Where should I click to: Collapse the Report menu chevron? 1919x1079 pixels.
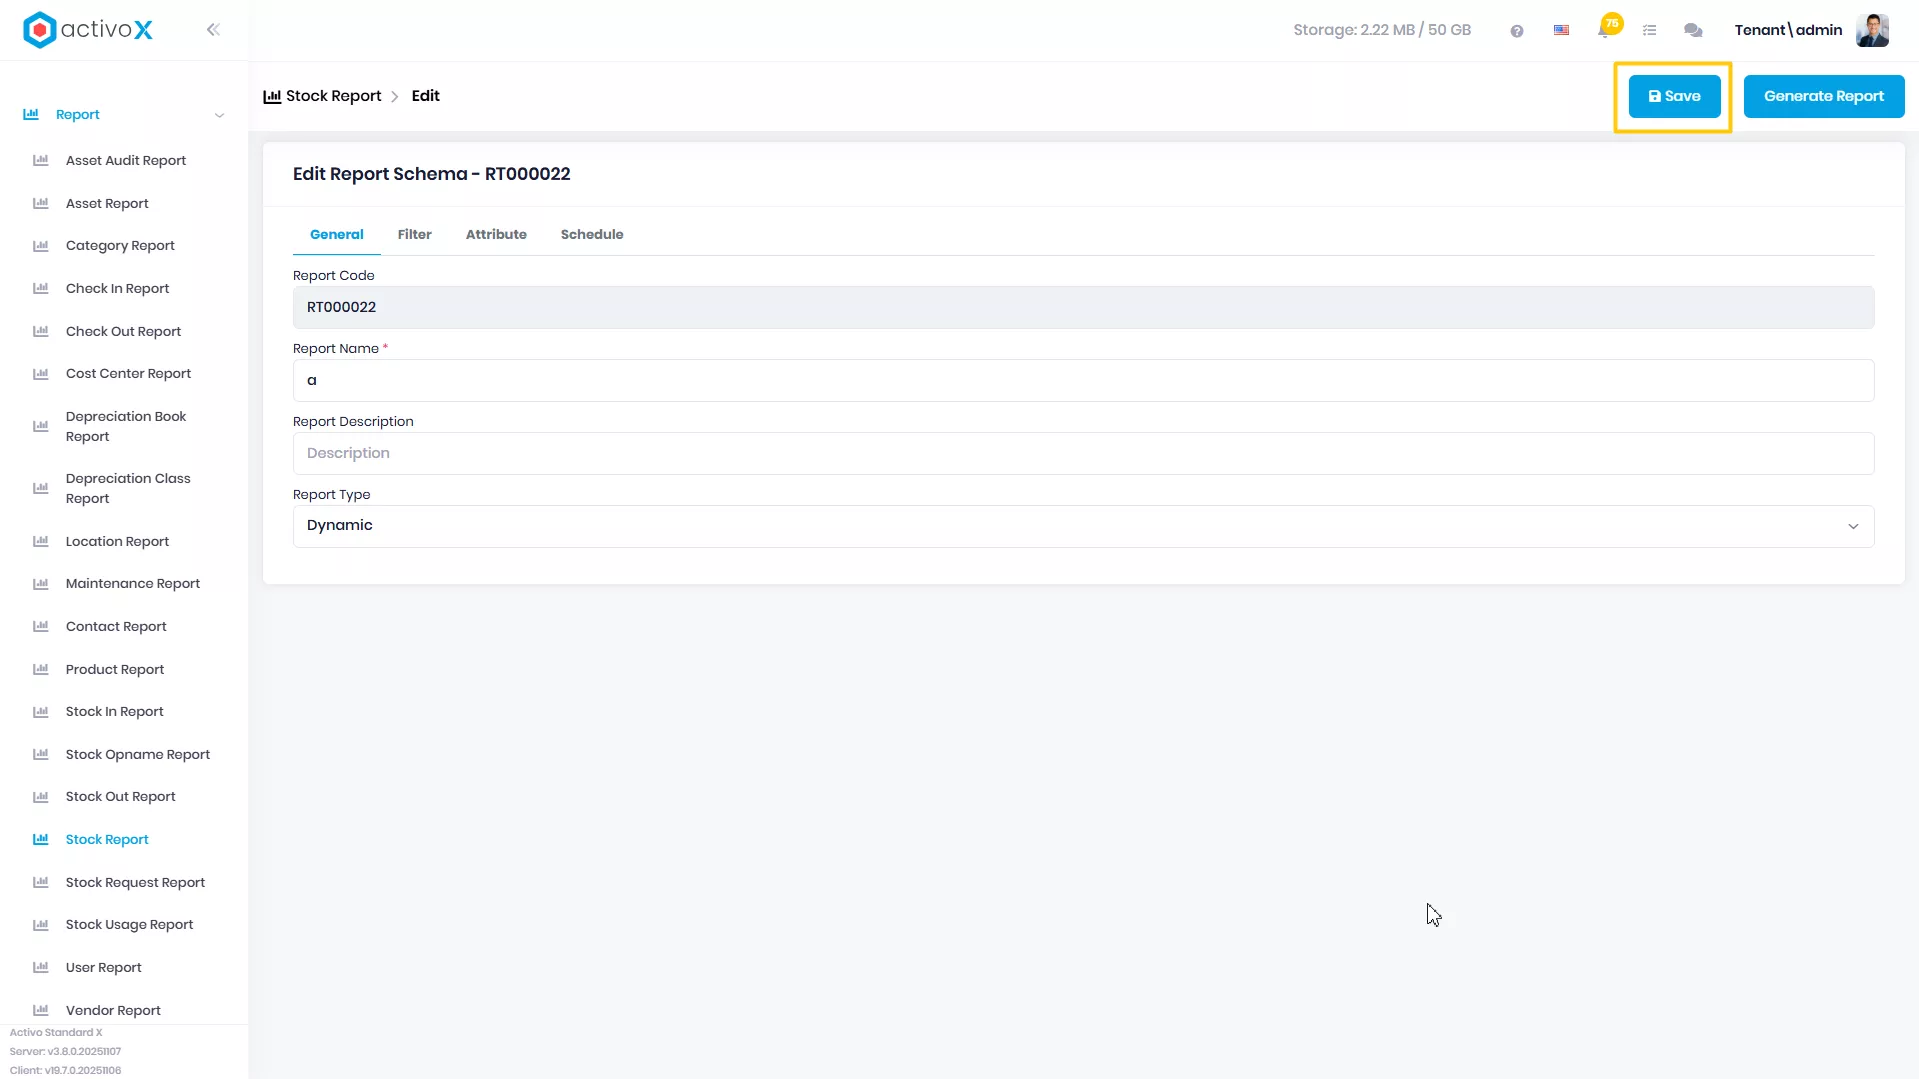[219, 115]
